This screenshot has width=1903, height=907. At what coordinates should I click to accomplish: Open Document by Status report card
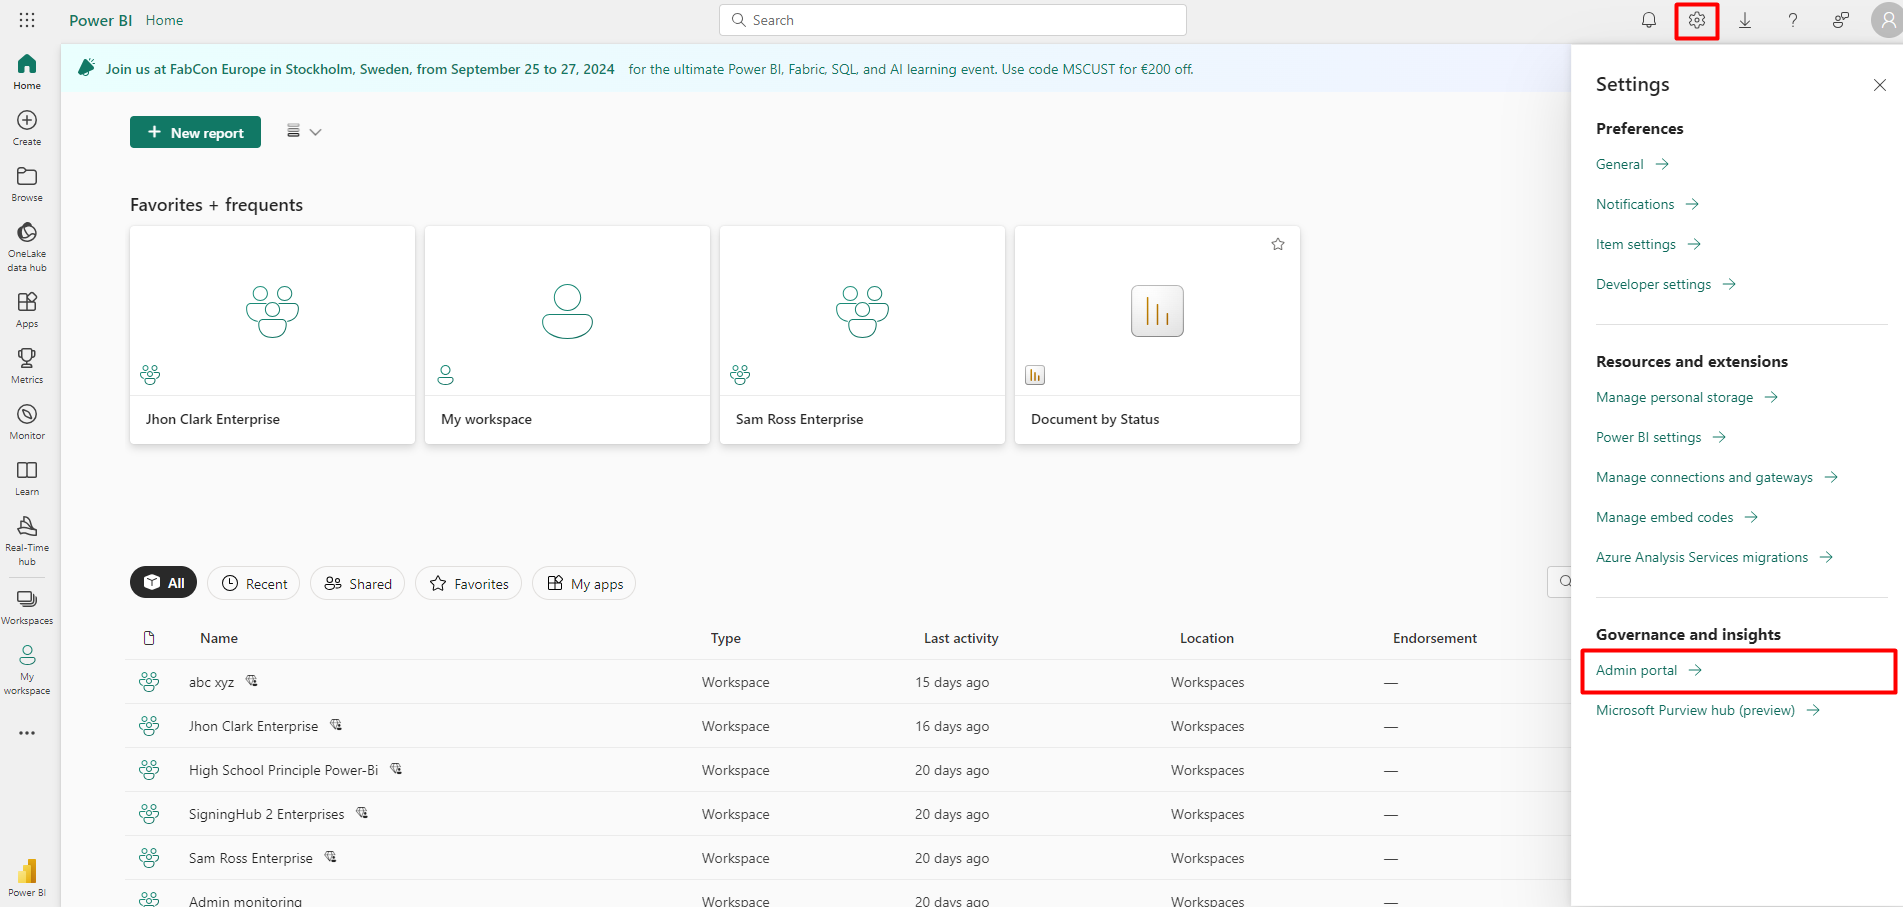[x=1157, y=335]
